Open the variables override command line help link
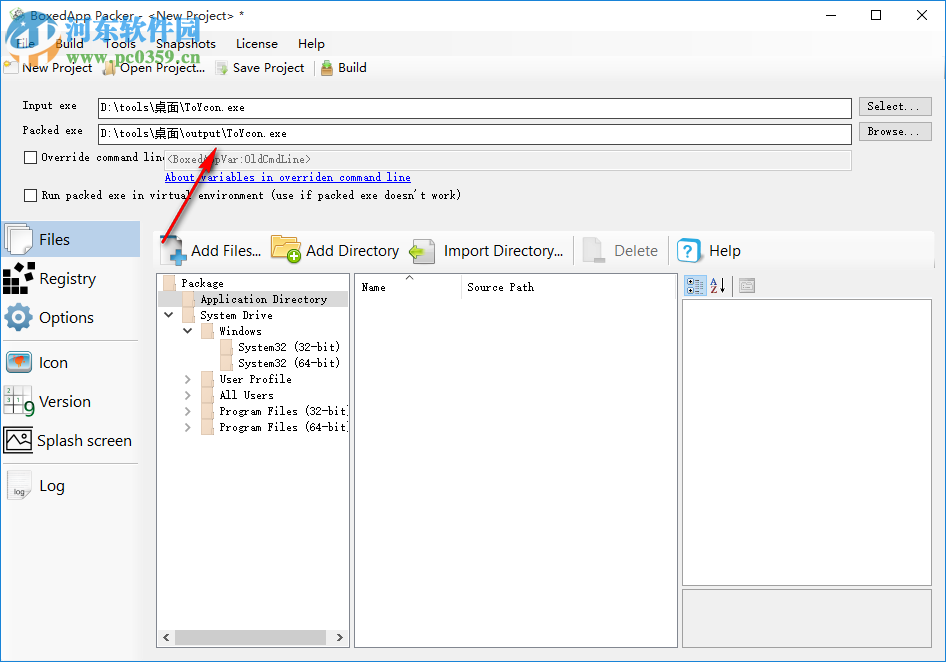Screen dimensions: 946x662 (x=287, y=177)
